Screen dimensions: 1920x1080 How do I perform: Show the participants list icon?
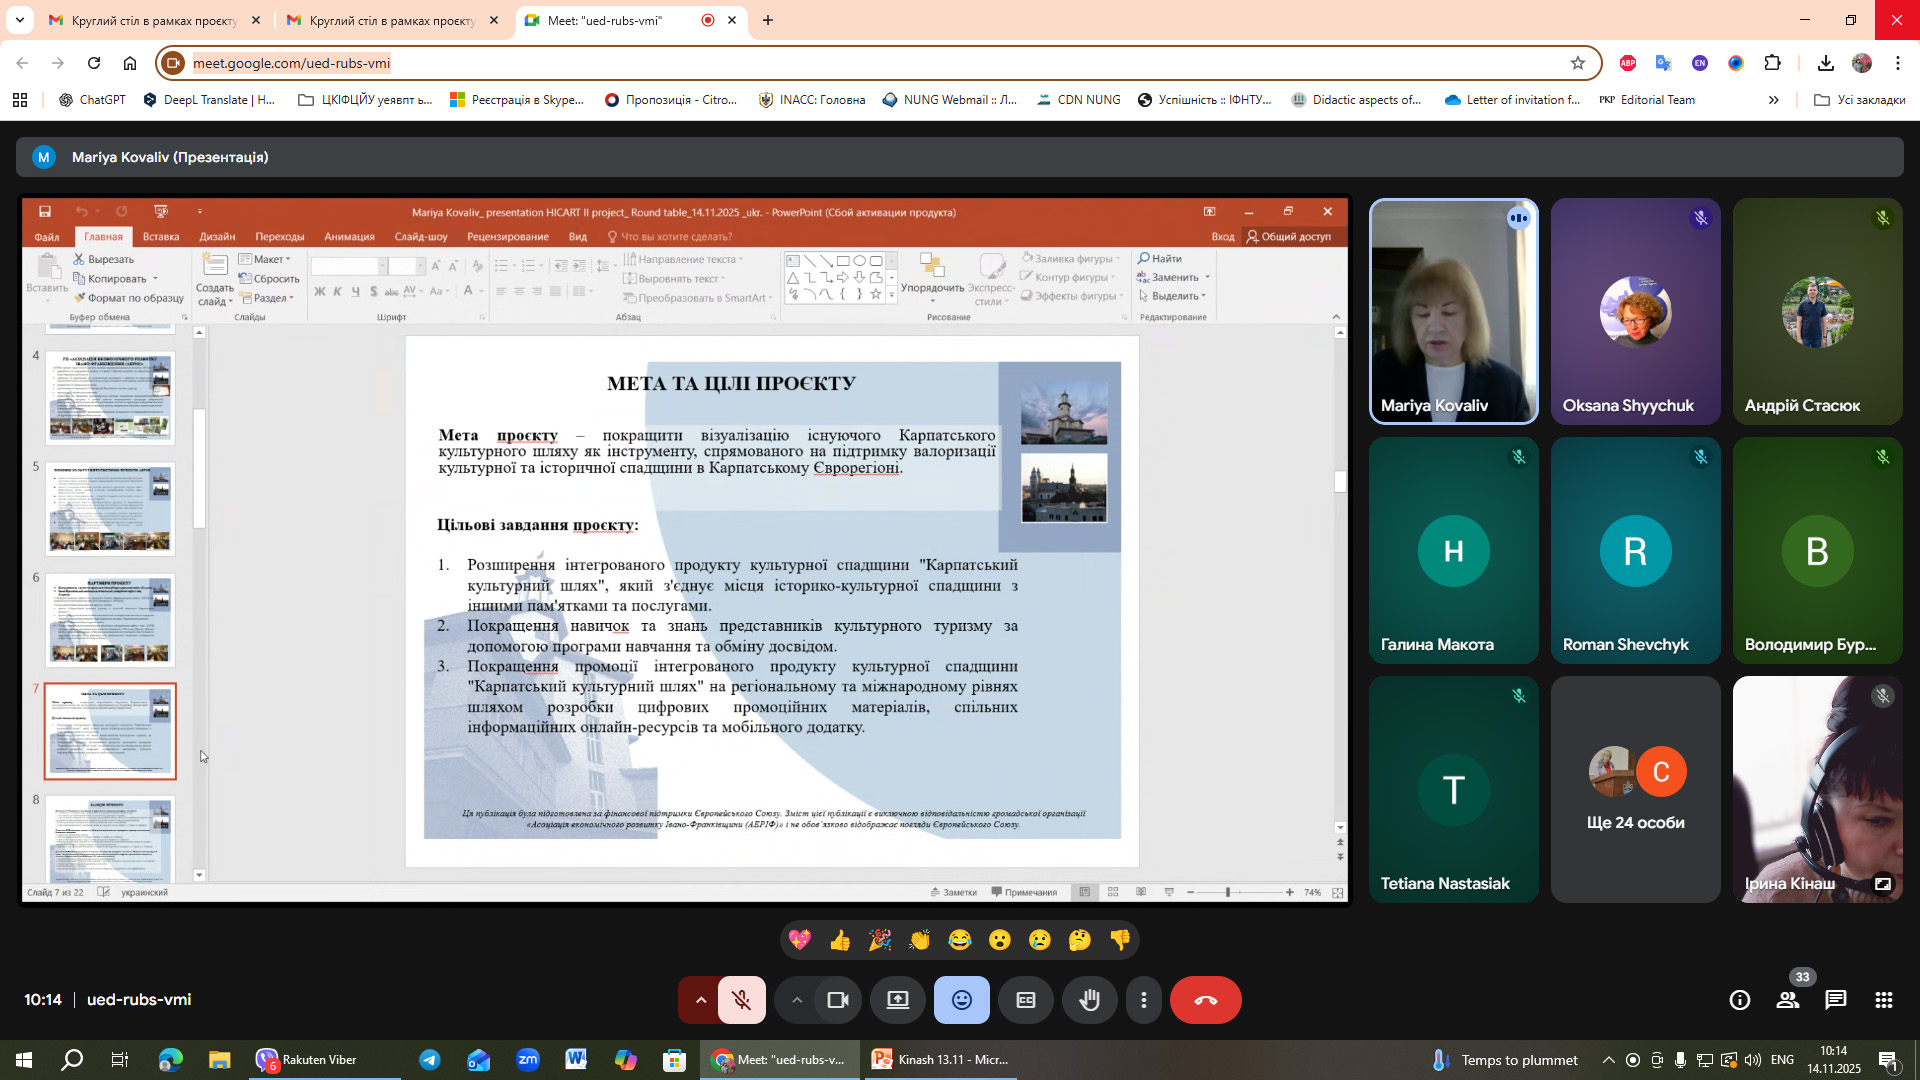pyautogui.click(x=1787, y=1000)
